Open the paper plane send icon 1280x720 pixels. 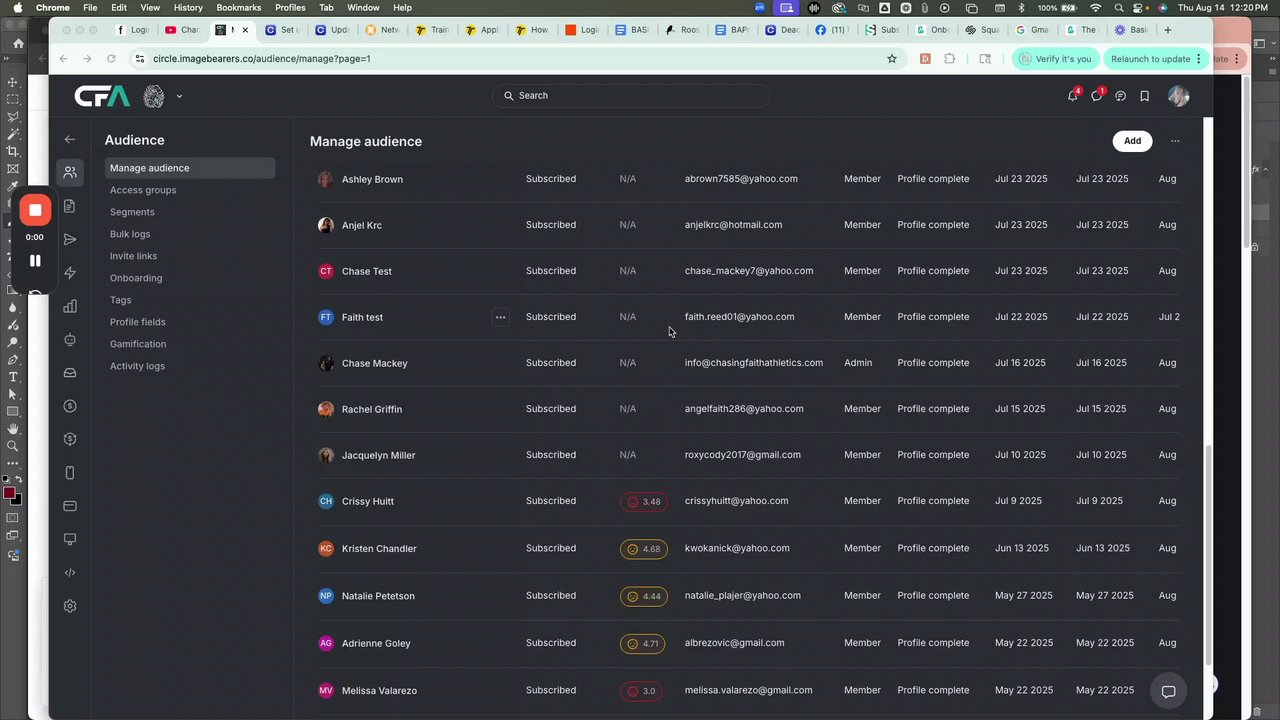point(70,240)
